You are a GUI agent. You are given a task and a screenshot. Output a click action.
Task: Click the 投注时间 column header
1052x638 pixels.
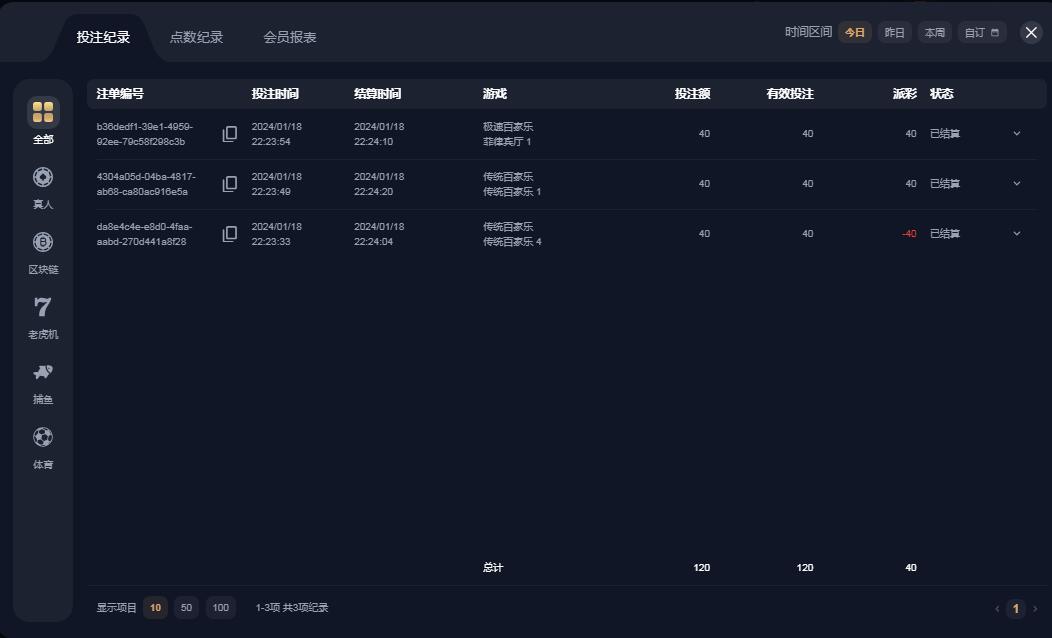tap(275, 94)
